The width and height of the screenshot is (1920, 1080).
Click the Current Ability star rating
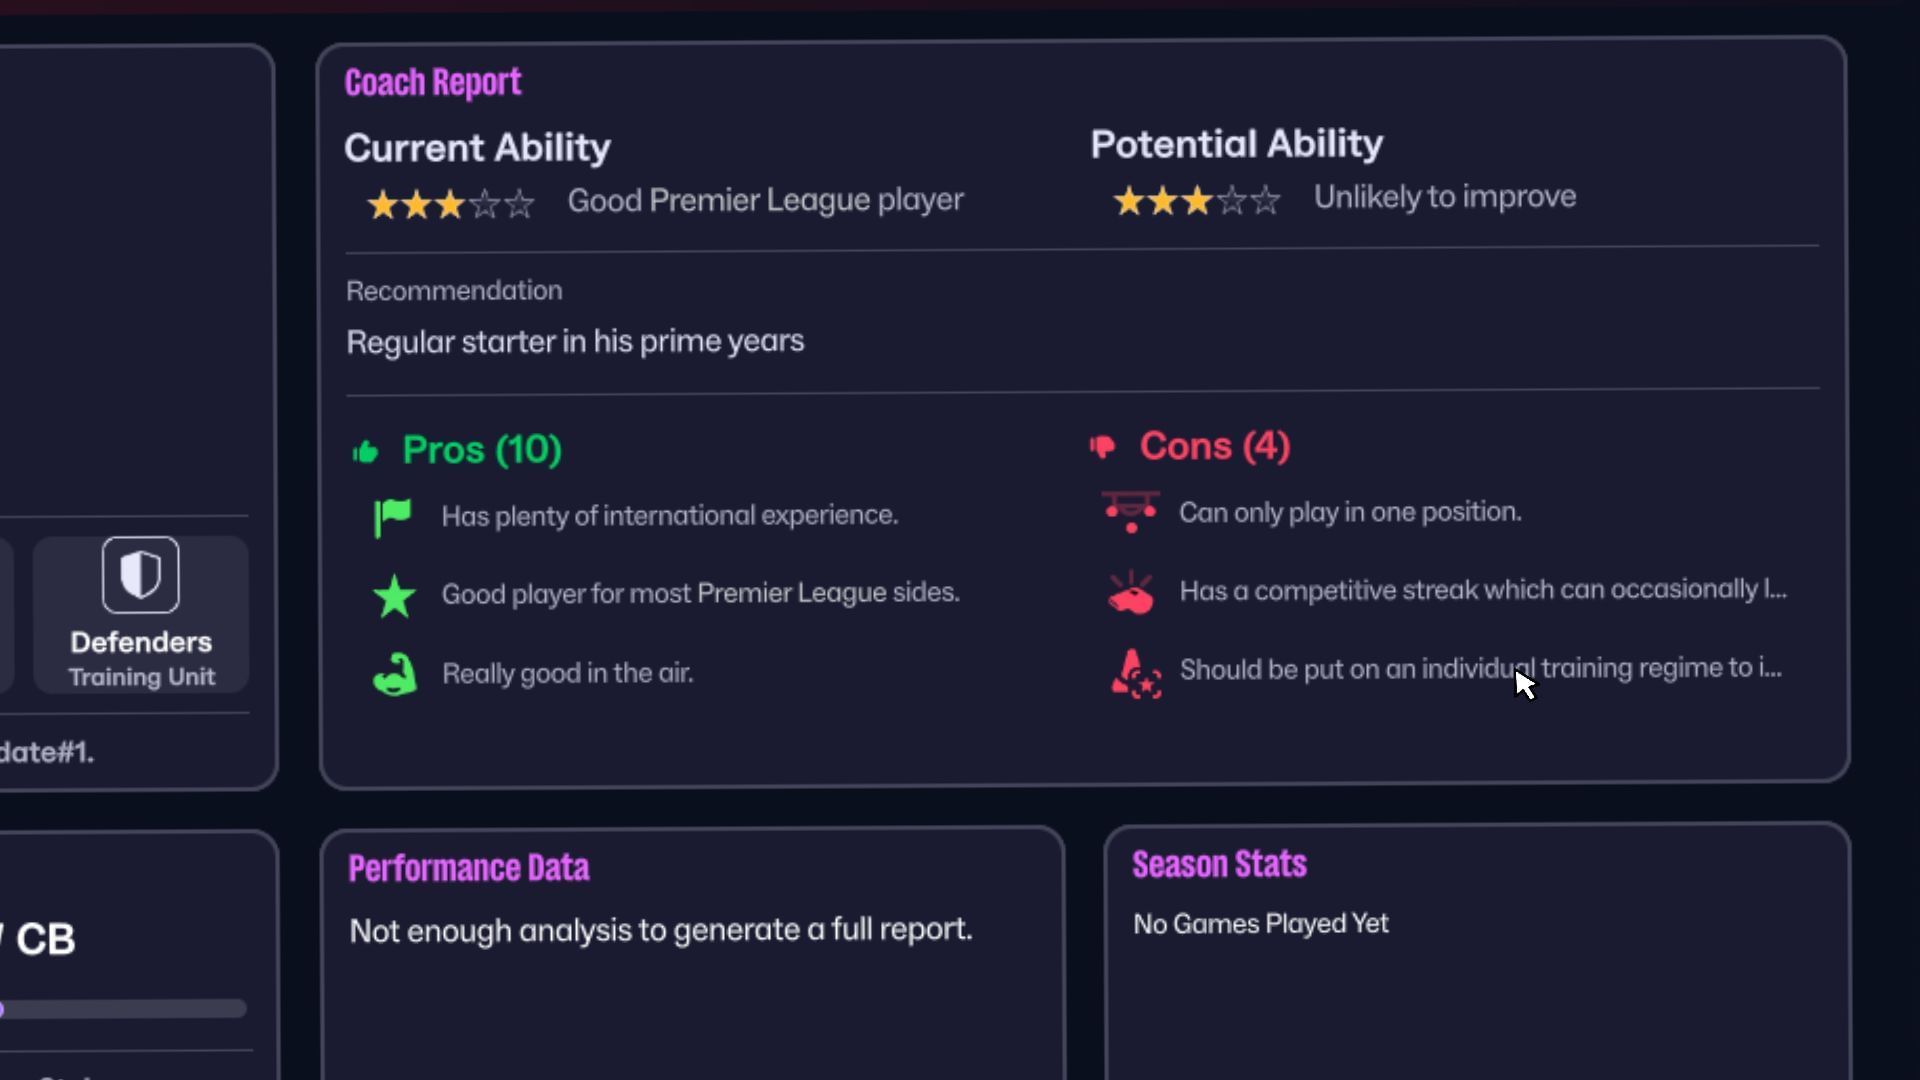click(451, 205)
